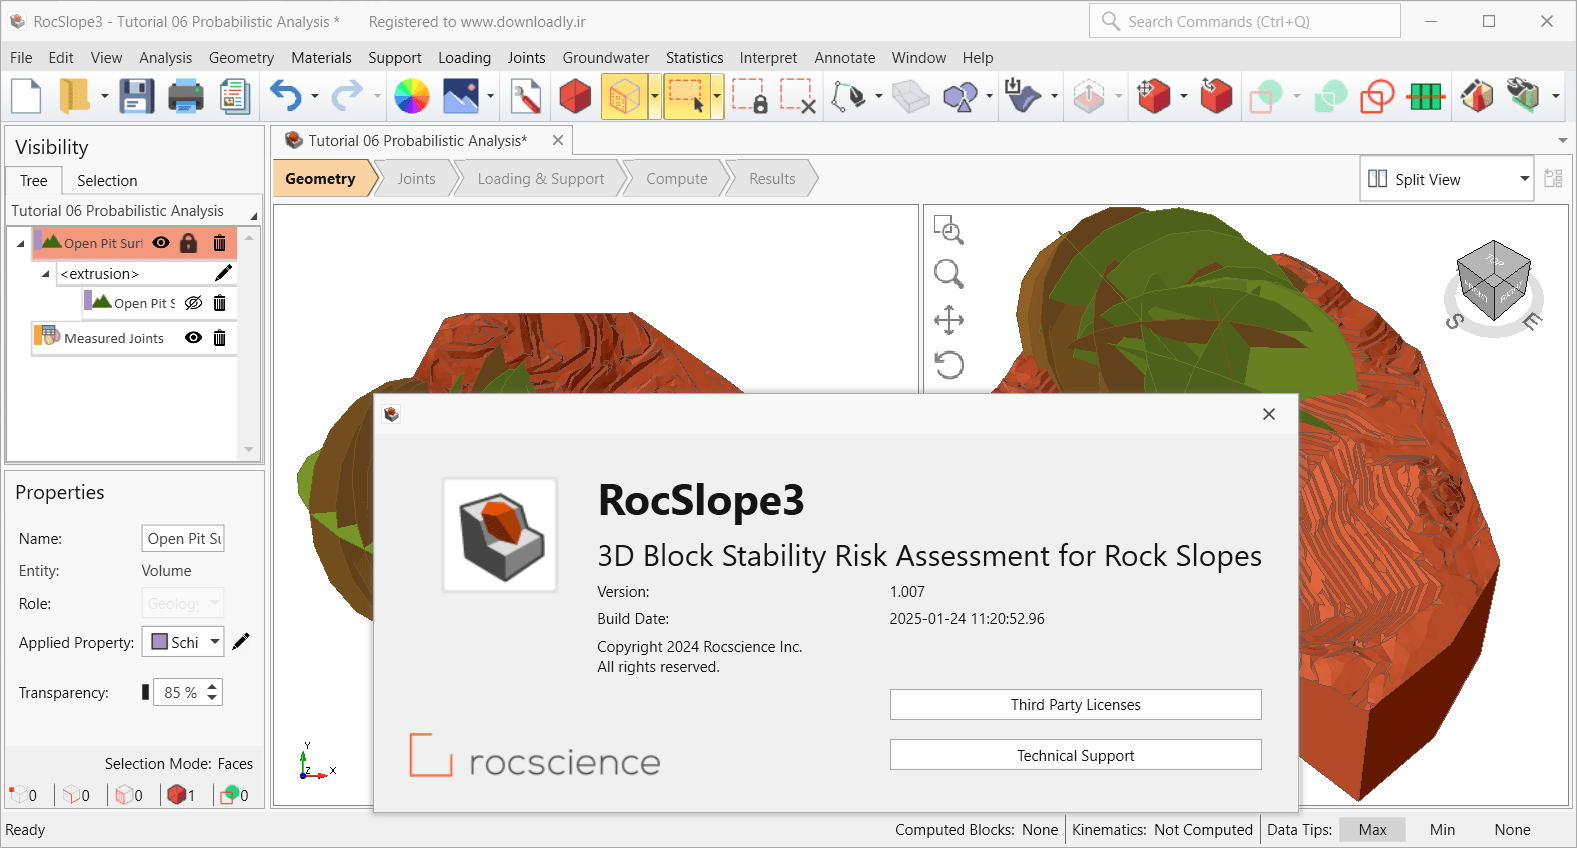Viewport: 1577px width, 848px height.
Task: Collapse the extrusion tree node
Action: (x=45, y=274)
